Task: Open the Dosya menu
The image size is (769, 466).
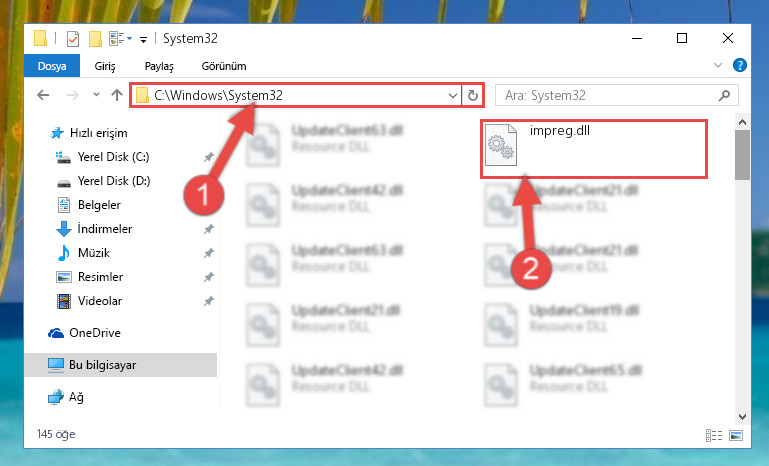Action: click(52, 66)
